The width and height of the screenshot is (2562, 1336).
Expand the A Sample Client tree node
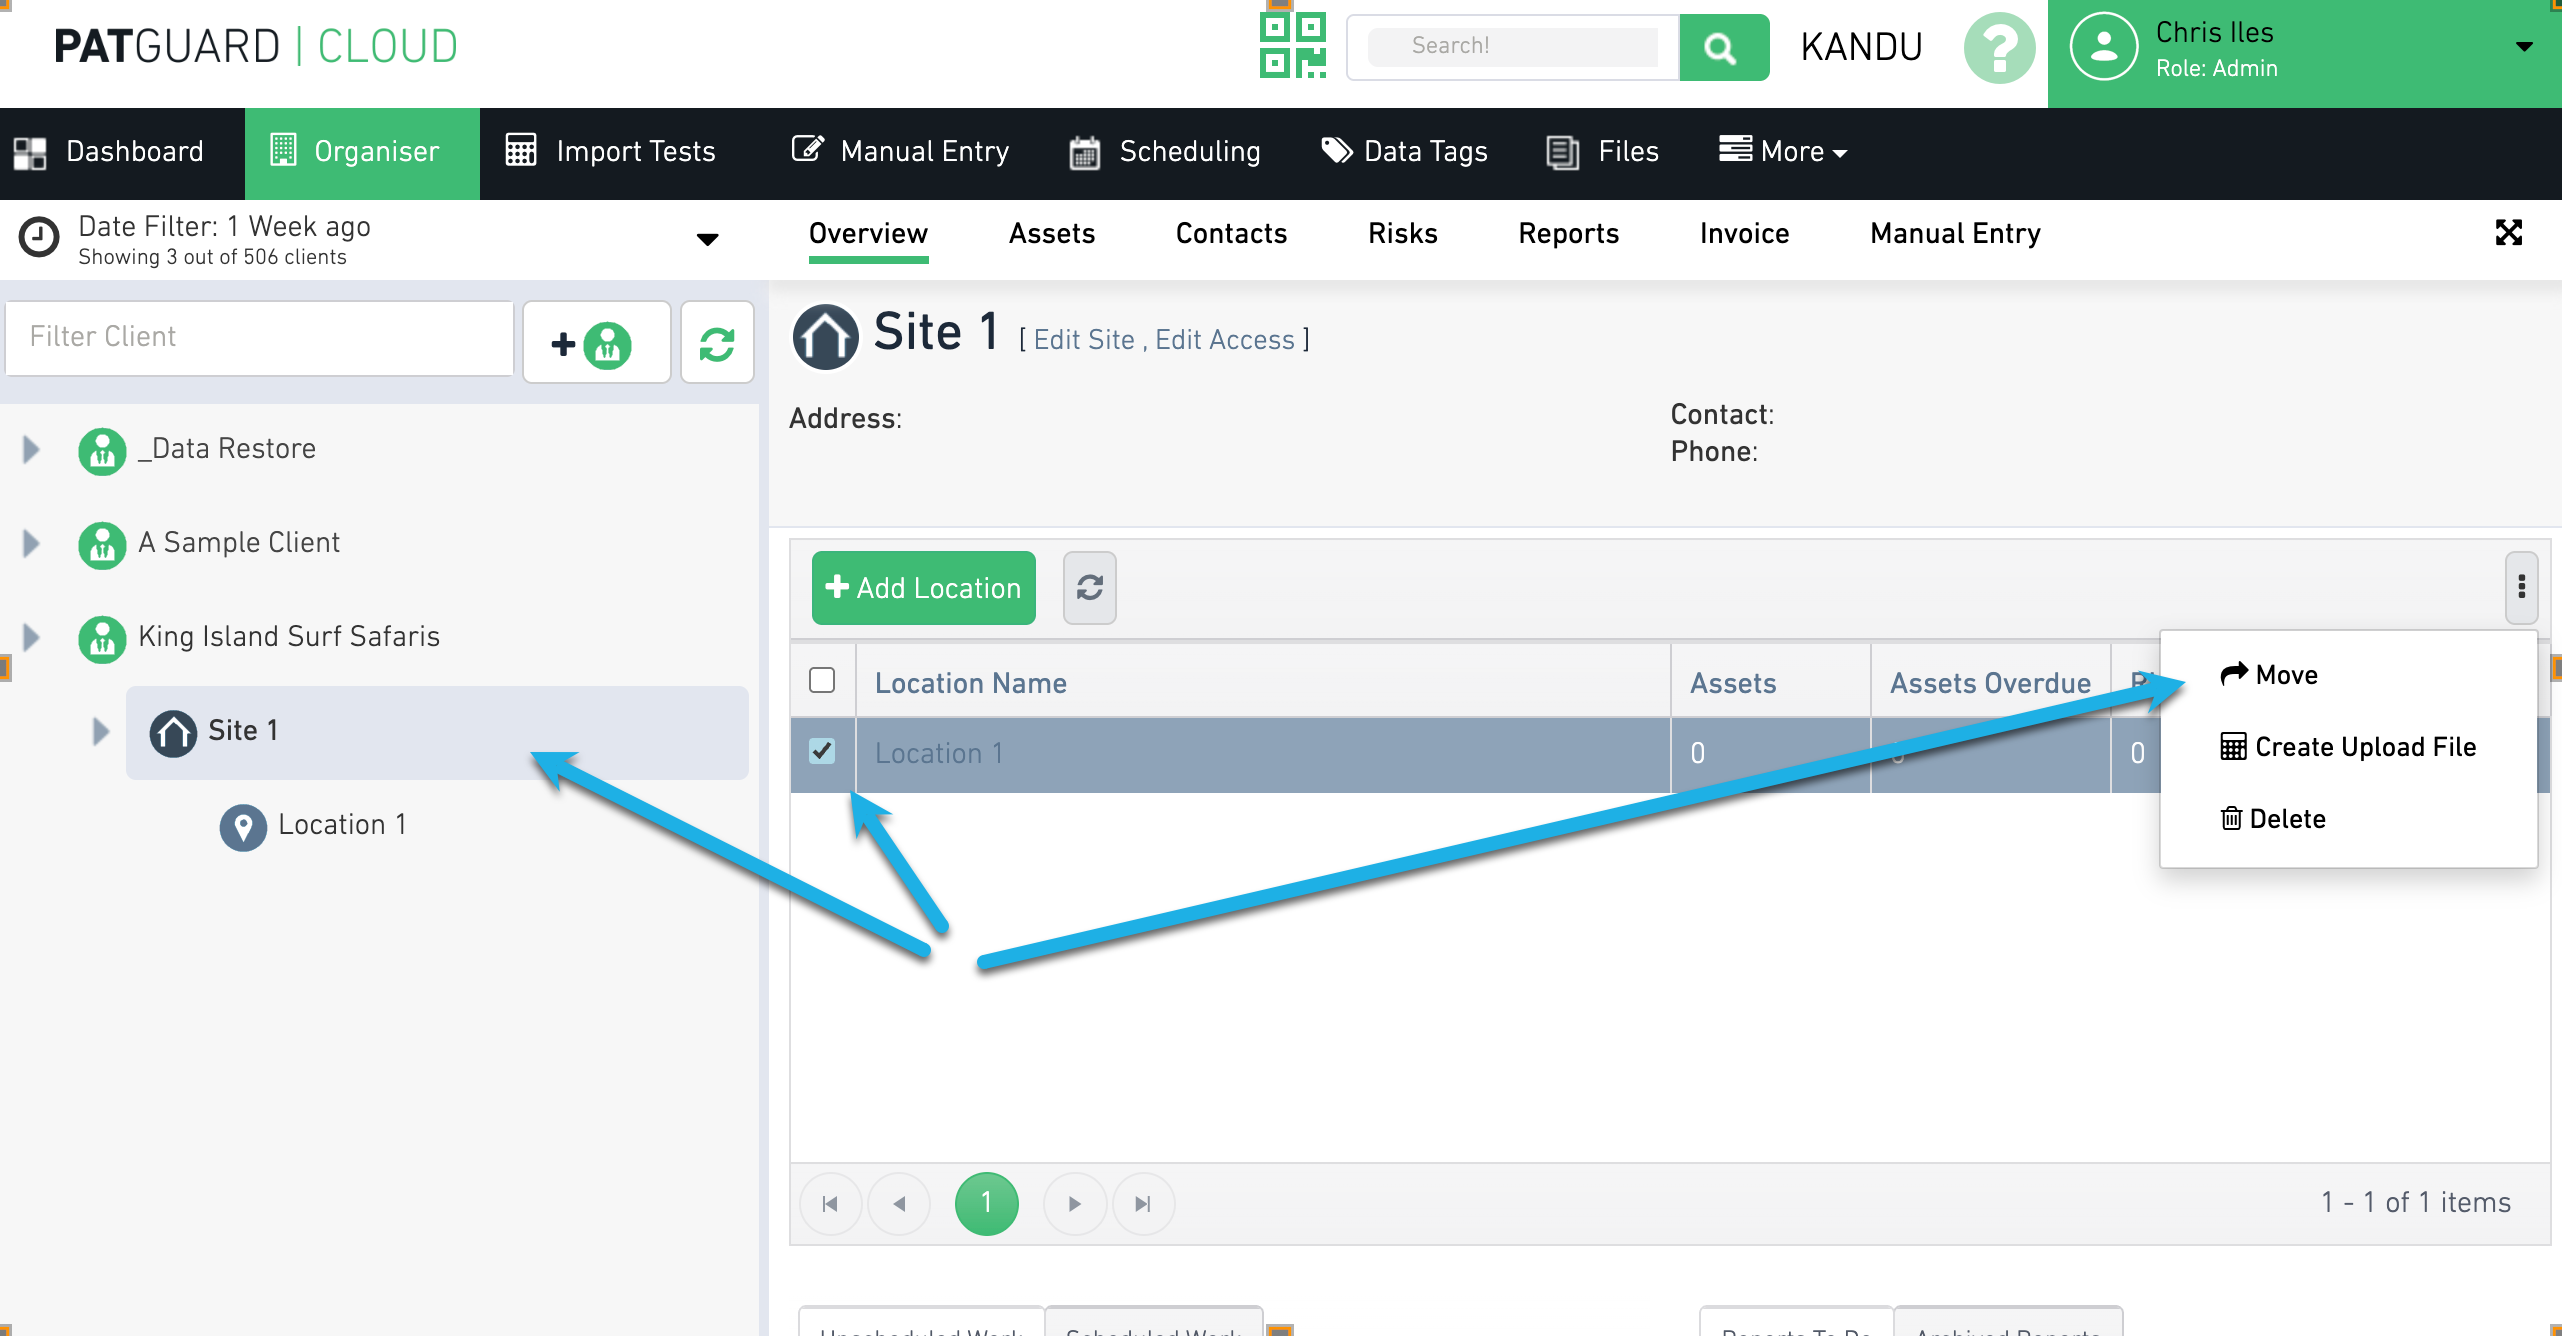pos(31,543)
